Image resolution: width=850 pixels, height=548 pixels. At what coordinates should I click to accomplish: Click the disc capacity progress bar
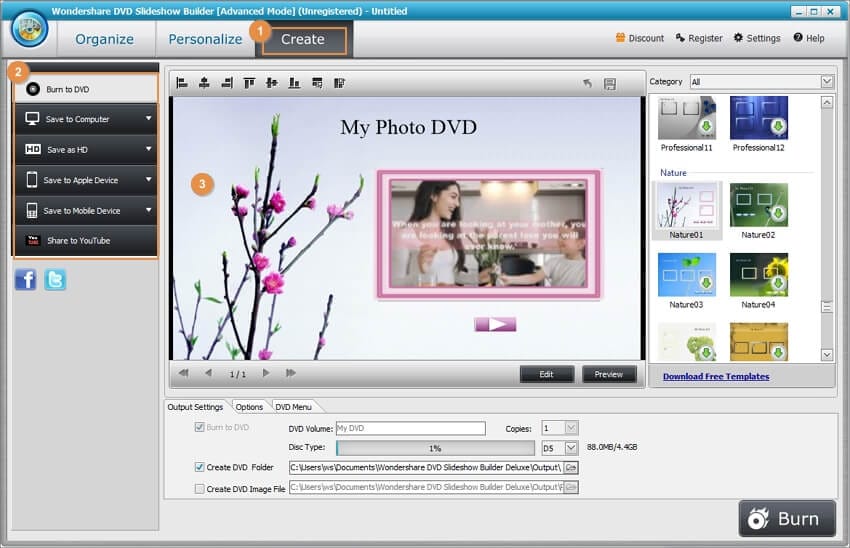[x=435, y=448]
